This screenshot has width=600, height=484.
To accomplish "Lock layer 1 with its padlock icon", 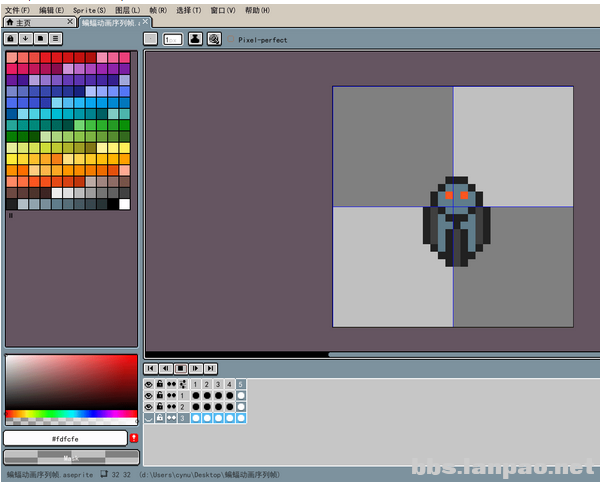I will [x=160, y=396].
